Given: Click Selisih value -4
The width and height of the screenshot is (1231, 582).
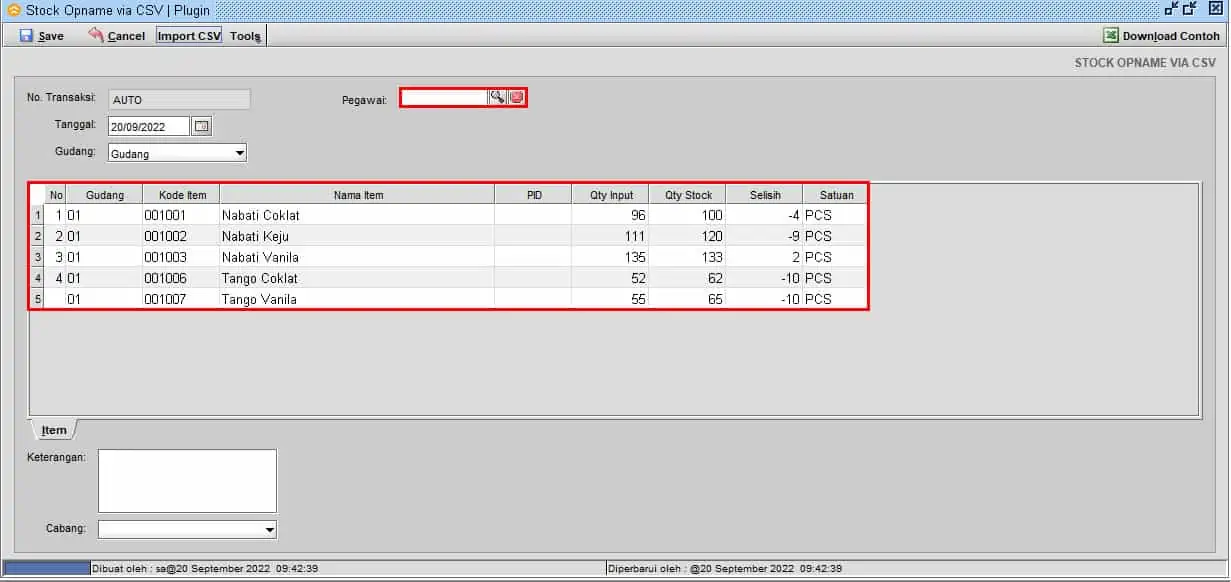Looking at the screenshot, I should [765, 215].
